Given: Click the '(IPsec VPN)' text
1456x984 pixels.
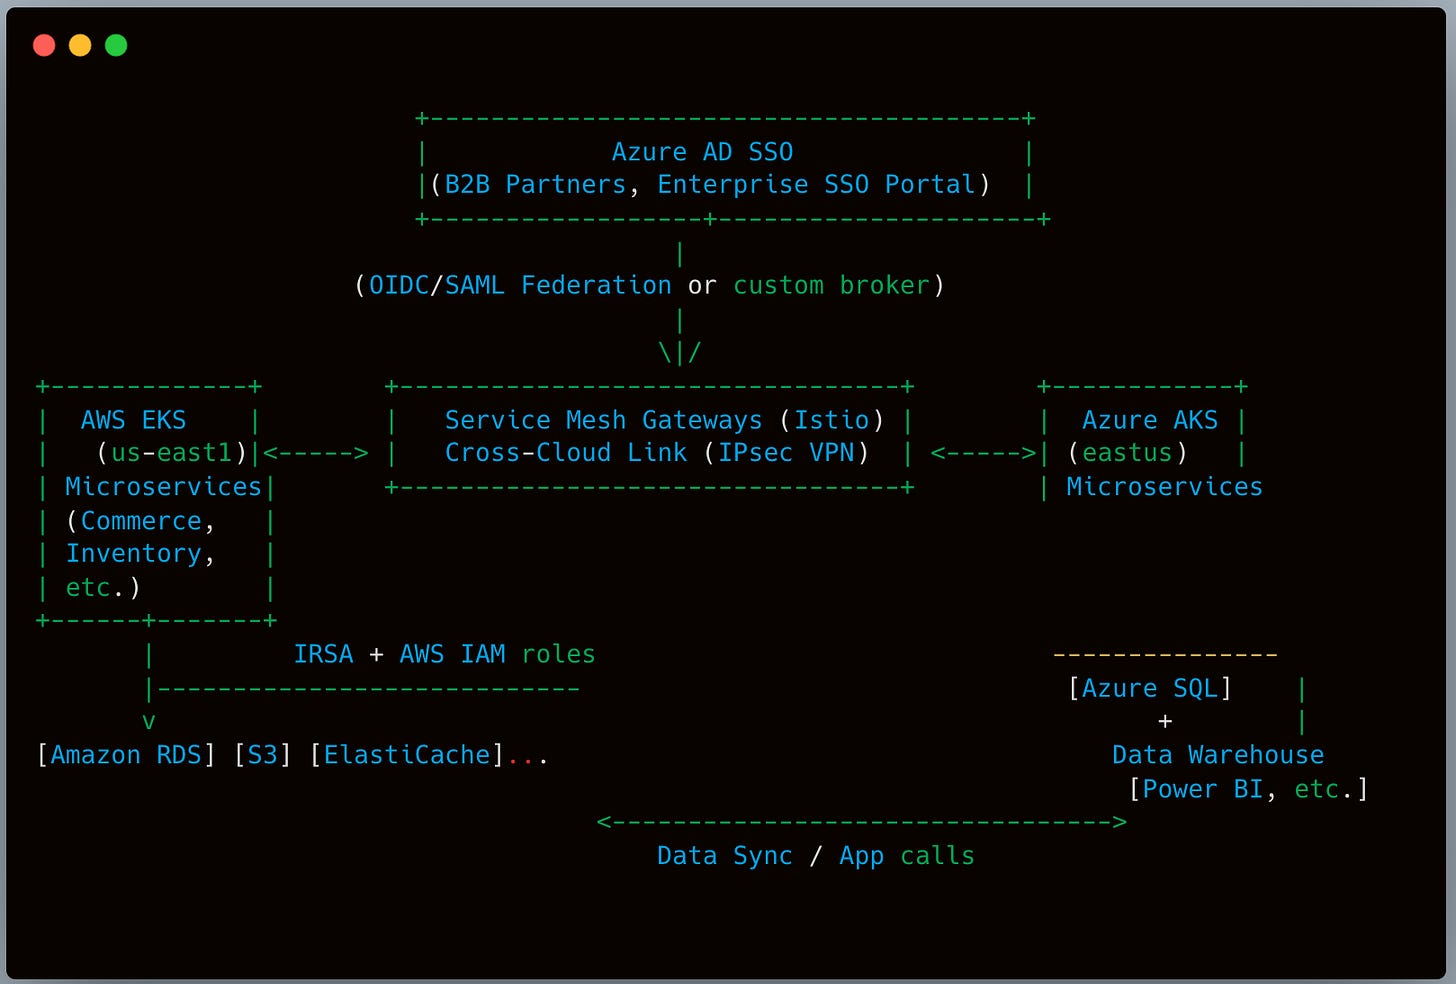Looking at the screenshot, I should pos(786,453).
